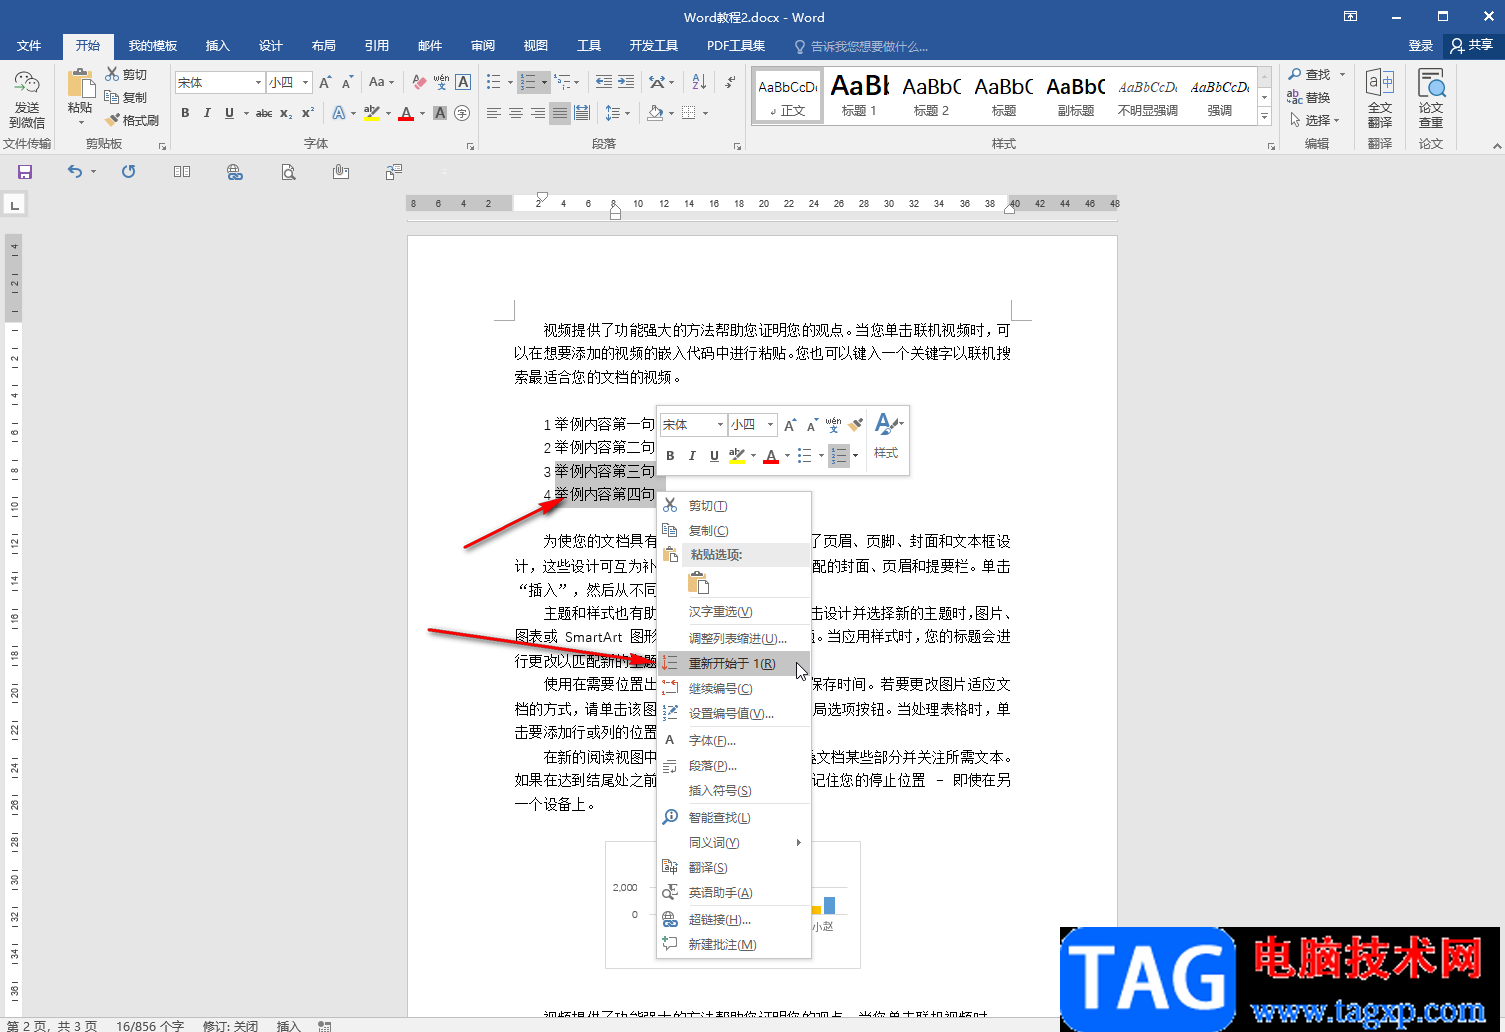Toggle Underline in the ribbon font group

pyautogui.click(x=229, y=113)
